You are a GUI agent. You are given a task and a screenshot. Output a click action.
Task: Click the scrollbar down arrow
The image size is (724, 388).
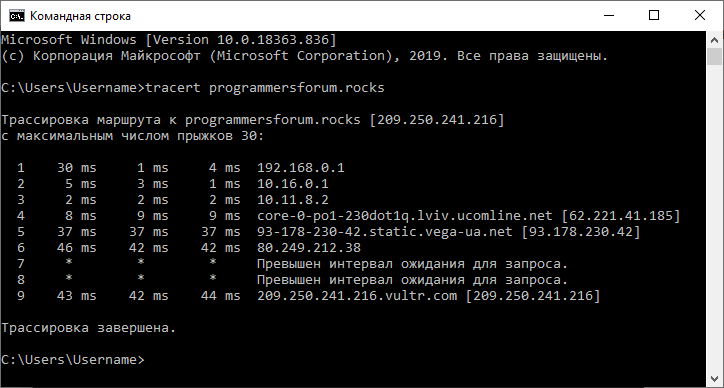tap(714, 379)
